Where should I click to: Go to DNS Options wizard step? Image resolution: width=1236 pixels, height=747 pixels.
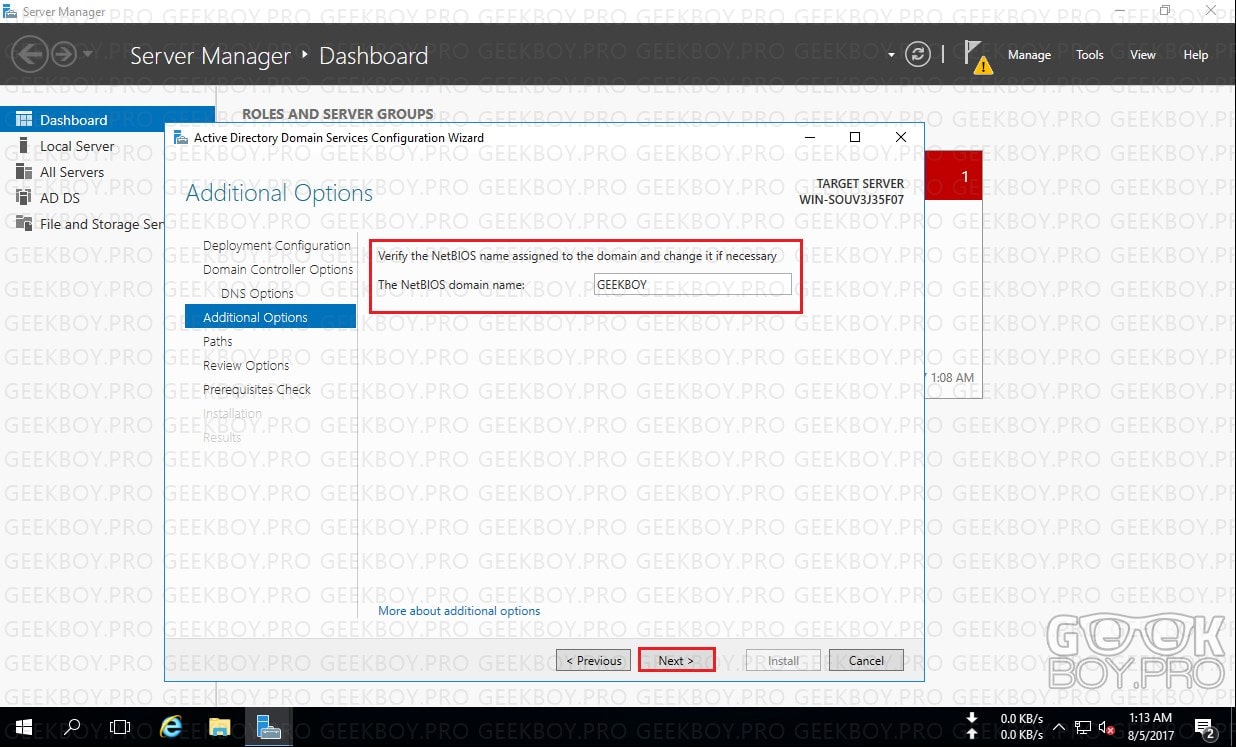click(x=257, y=293)
